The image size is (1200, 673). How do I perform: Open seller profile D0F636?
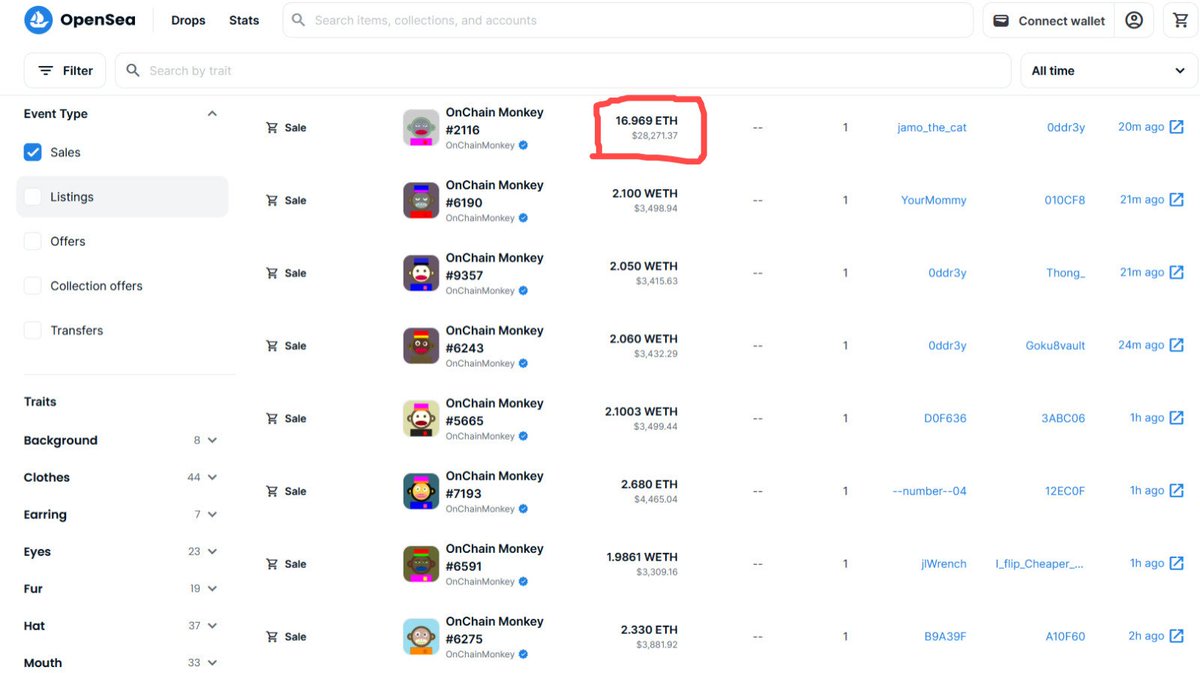pos(945,418)
